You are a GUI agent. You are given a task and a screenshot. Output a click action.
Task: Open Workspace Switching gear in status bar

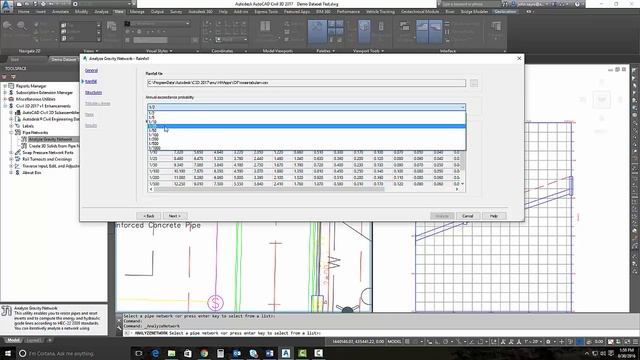click(548, 342)
